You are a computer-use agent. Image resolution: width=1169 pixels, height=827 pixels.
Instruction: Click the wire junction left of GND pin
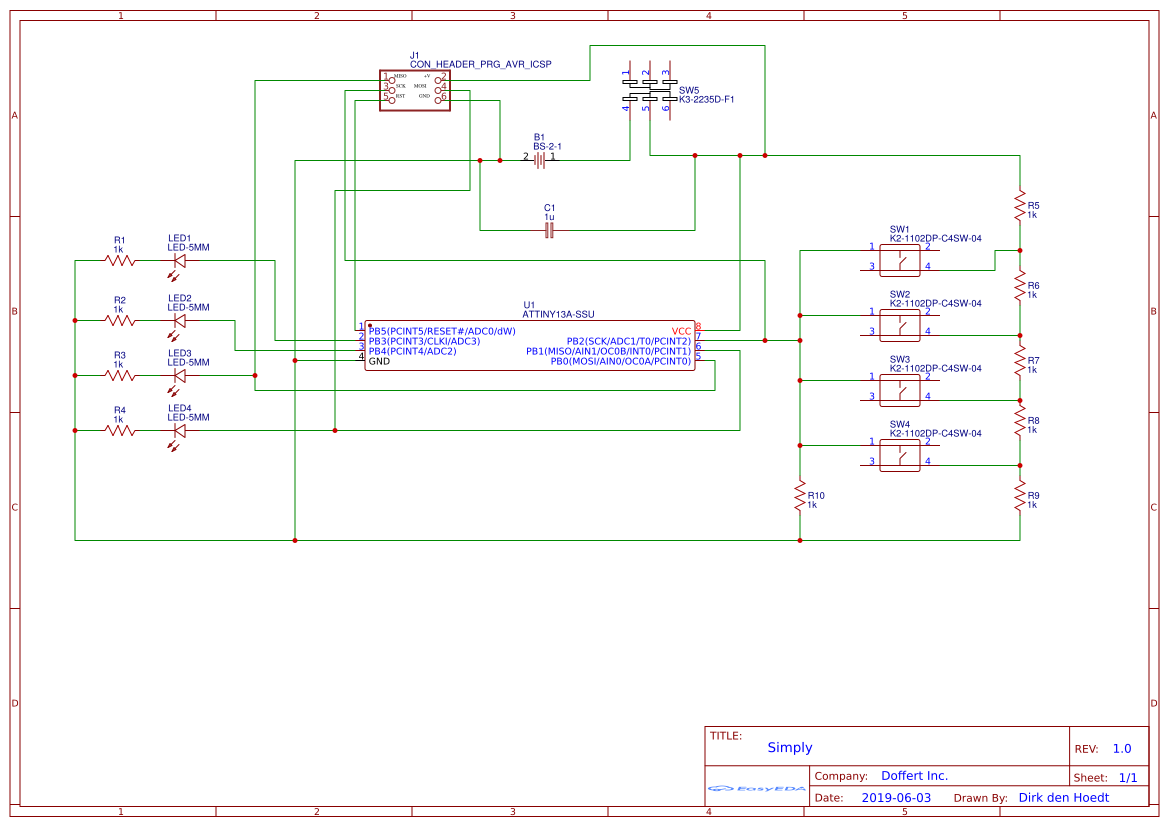click(x=295, y=361)
